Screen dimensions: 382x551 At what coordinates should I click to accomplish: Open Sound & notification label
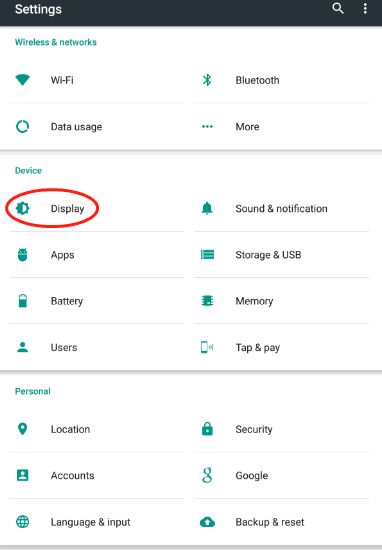tap(281, 208)
